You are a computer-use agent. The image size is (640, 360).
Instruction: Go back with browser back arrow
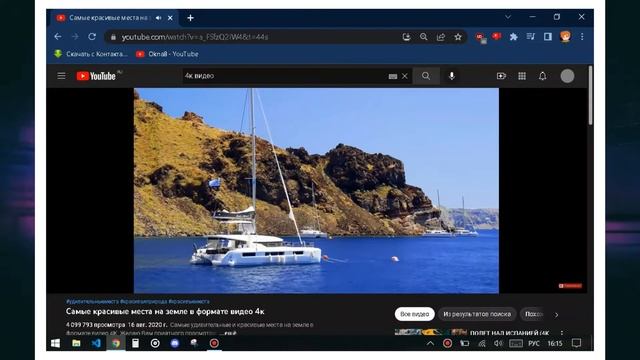pos(58,37)
